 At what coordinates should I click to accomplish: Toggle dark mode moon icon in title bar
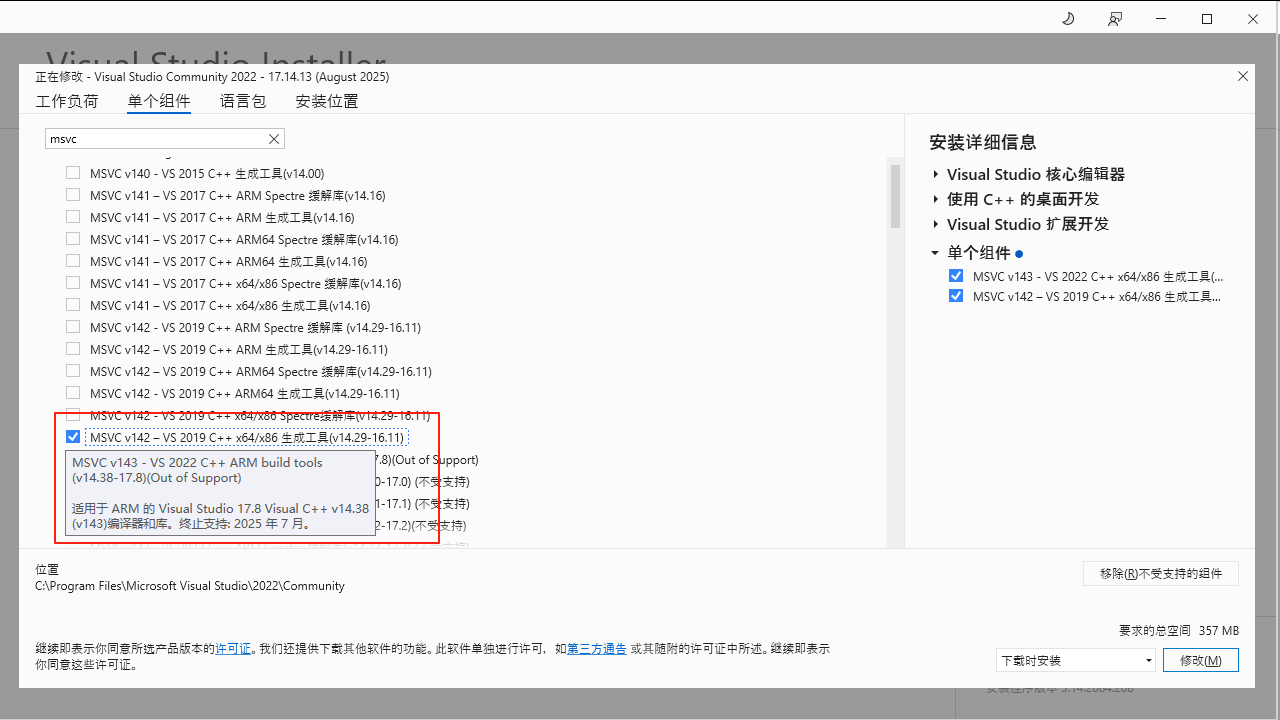tap(1067, 19)
